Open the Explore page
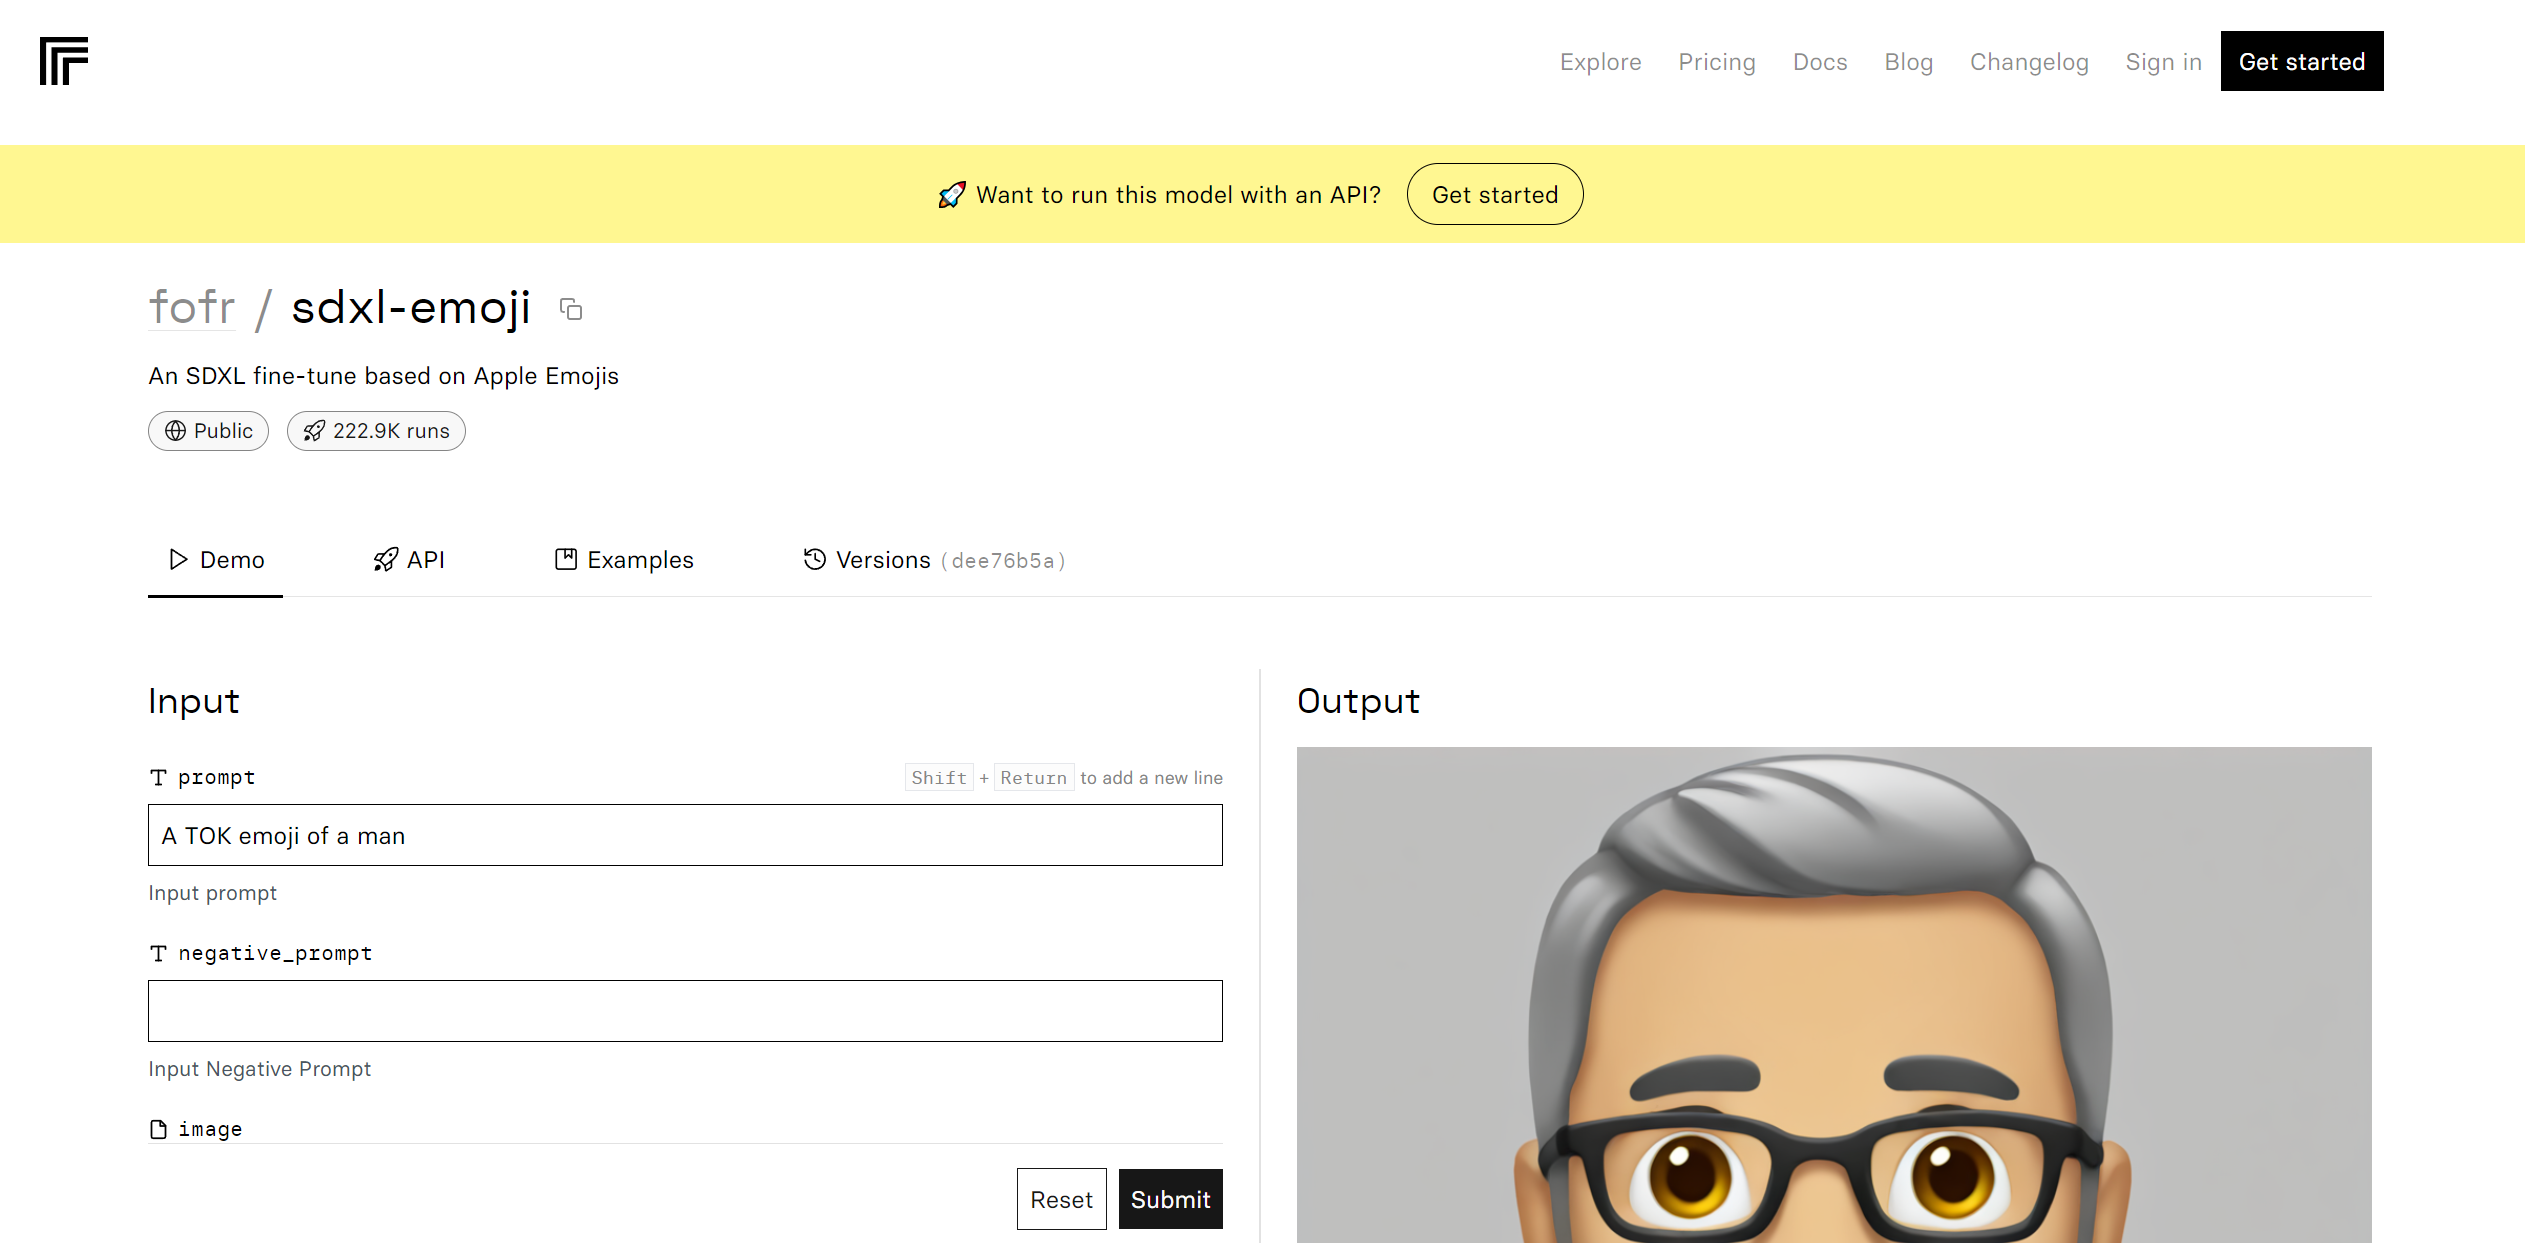Viewport: 2525px width, 1243px height. pos(1600,62)
